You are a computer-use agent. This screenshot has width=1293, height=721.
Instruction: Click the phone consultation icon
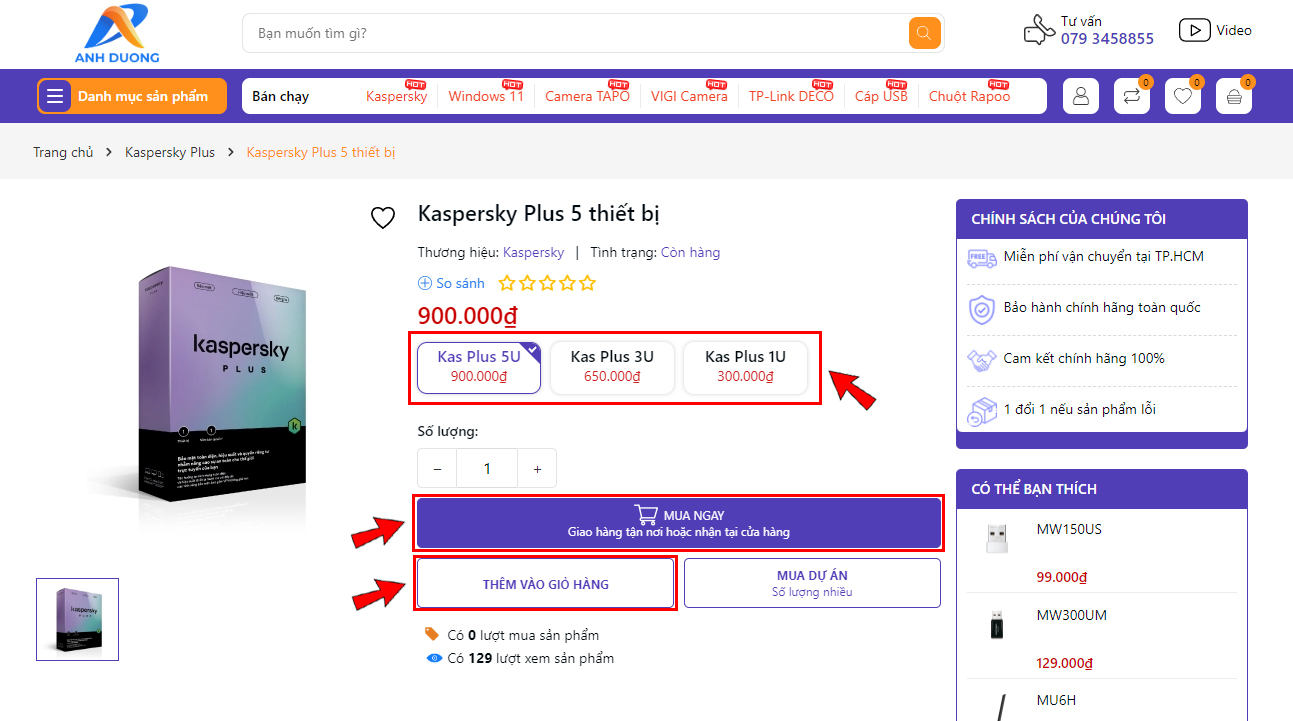click(x=1040, y=30)
